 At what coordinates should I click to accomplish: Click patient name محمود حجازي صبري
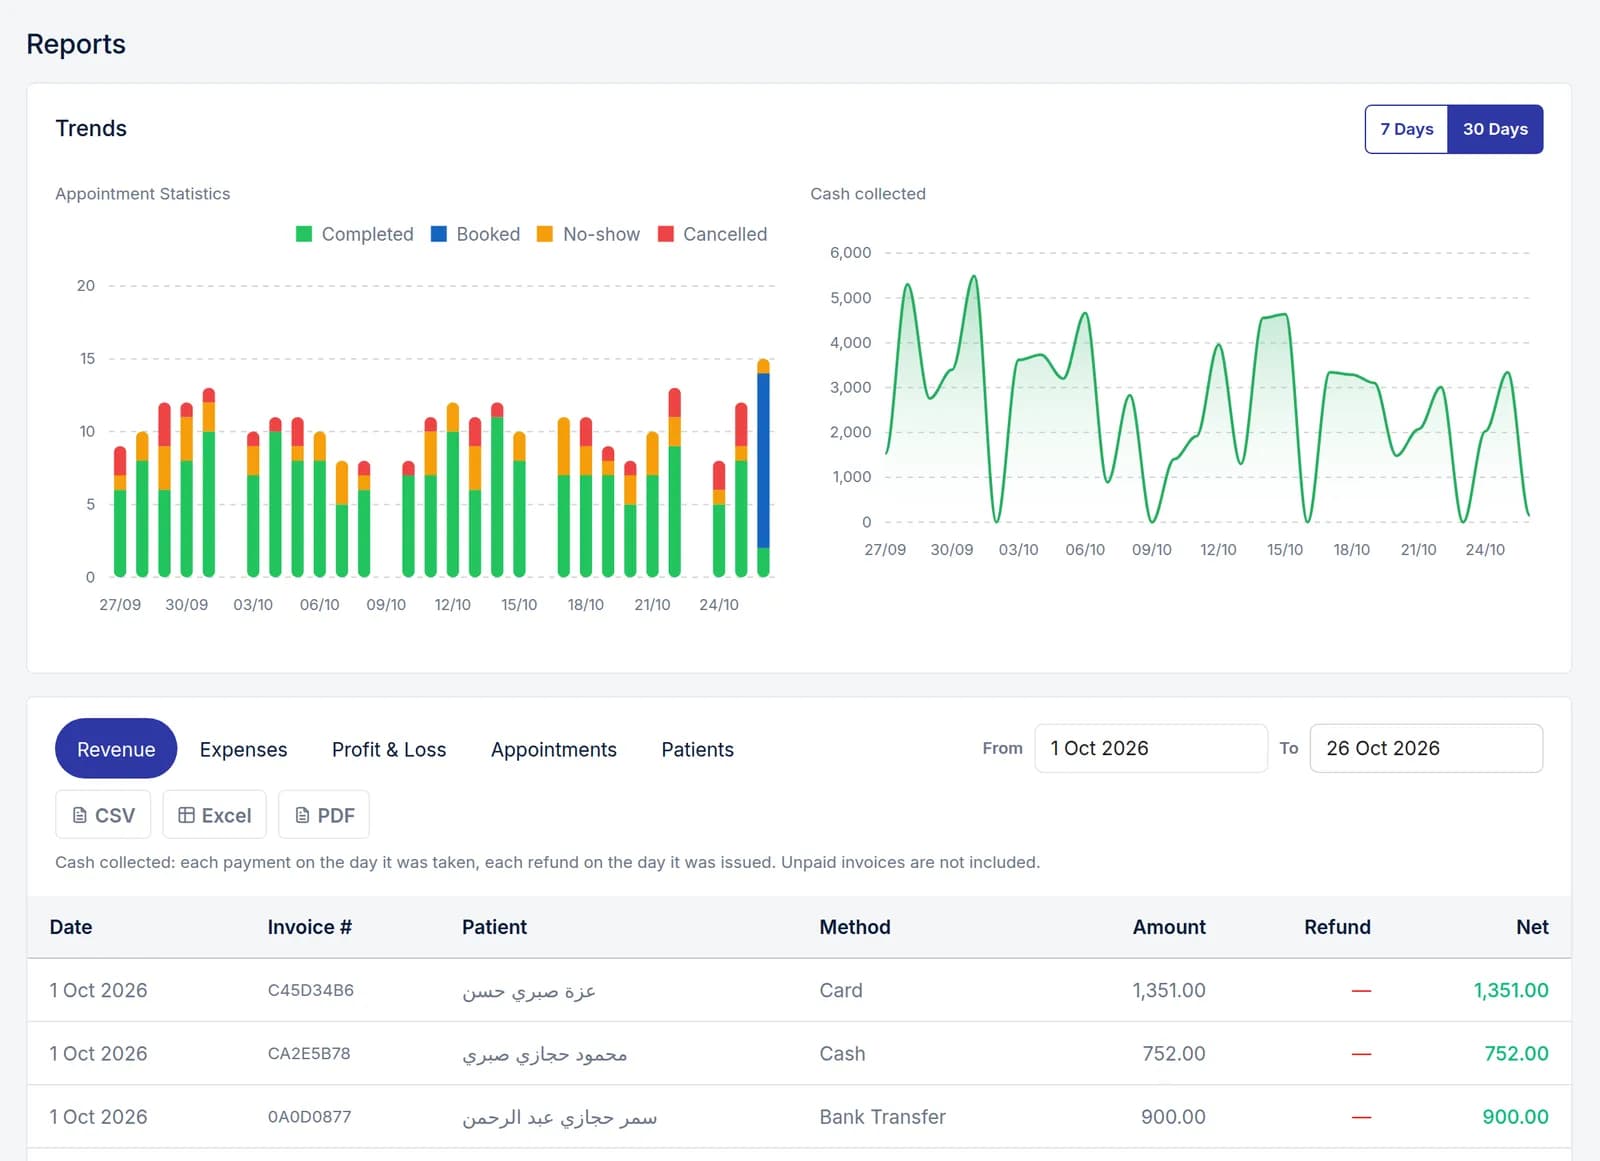(x=544, y=1054)
